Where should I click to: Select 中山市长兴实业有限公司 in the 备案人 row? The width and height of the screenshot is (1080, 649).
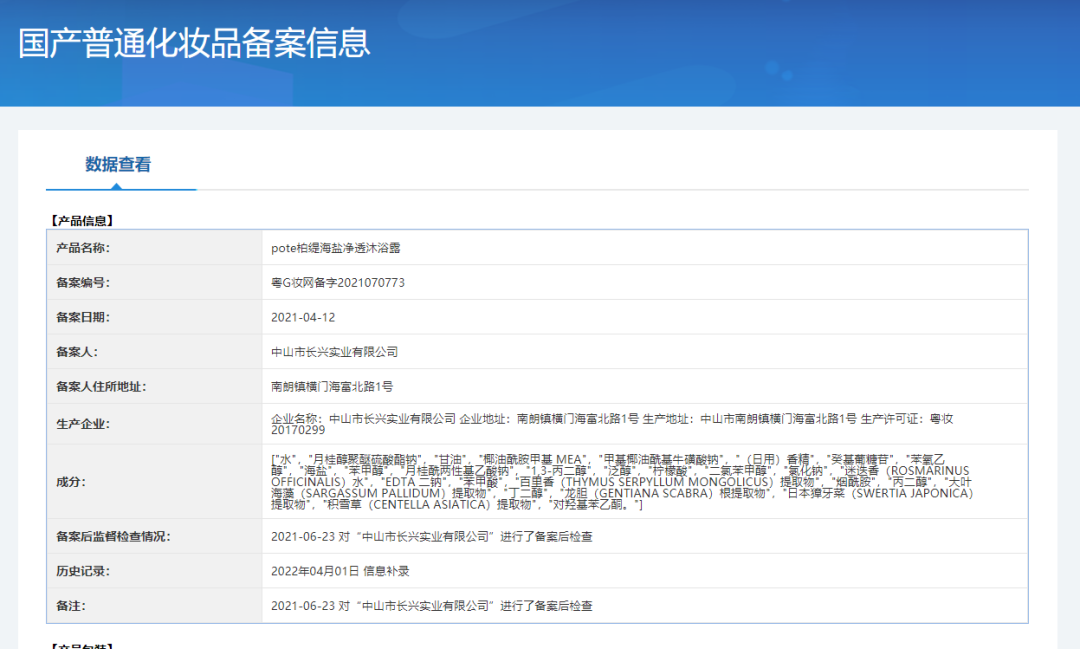[x=334, y=352]
